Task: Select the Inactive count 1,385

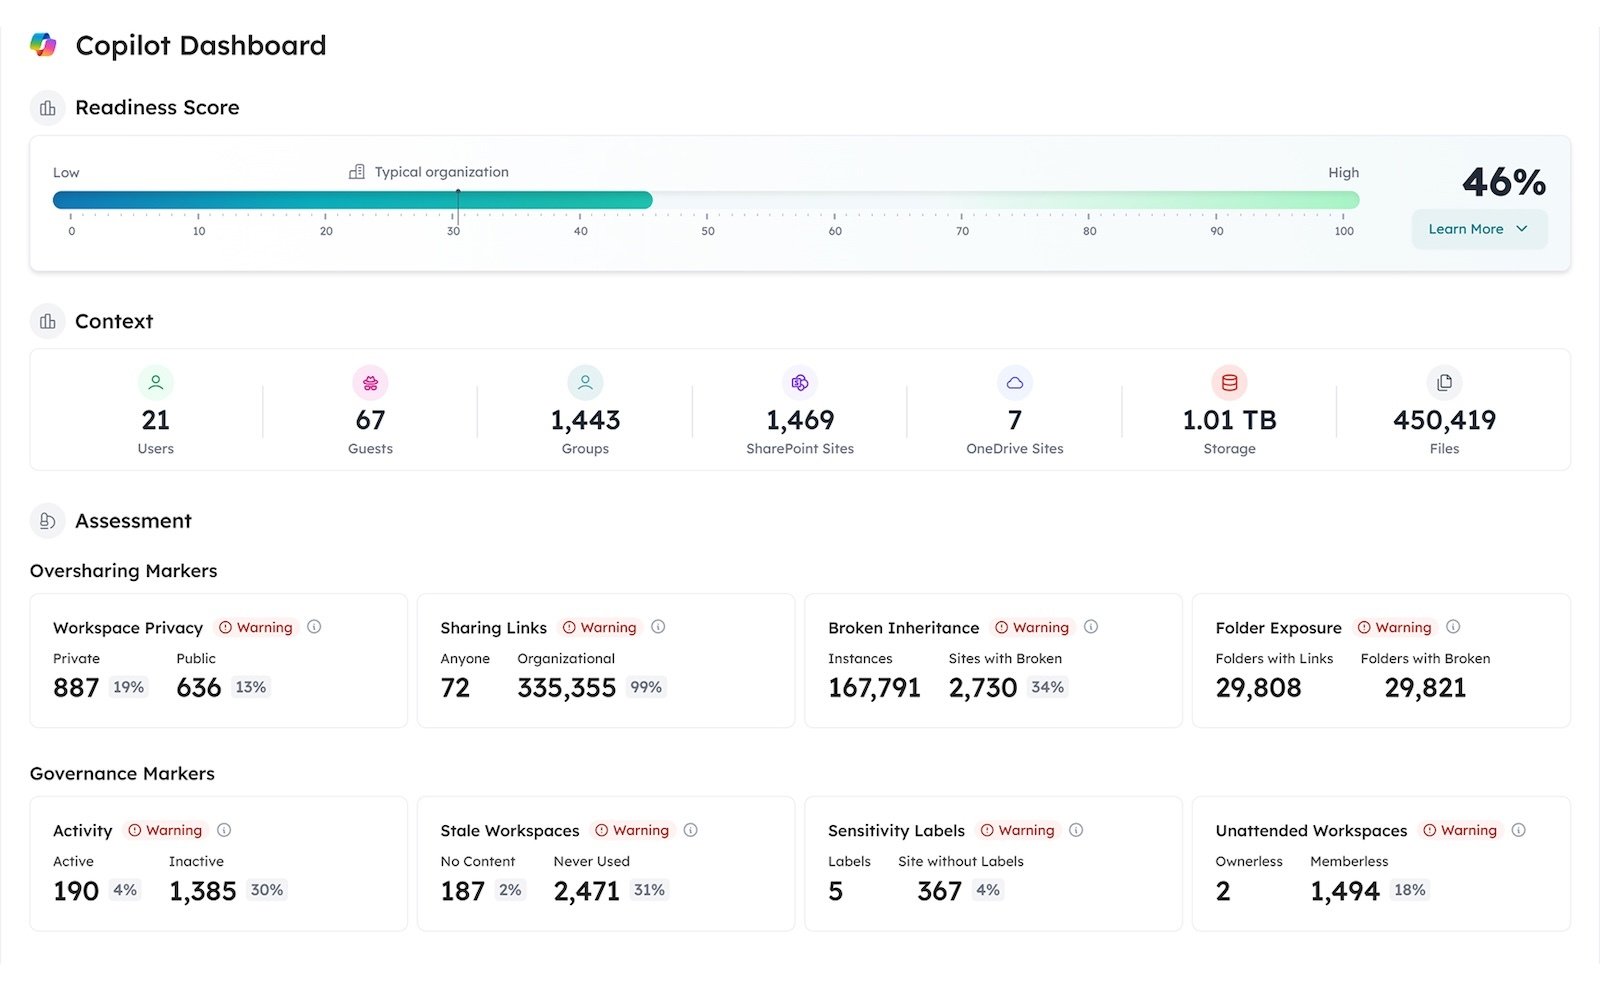Action: 203,891
